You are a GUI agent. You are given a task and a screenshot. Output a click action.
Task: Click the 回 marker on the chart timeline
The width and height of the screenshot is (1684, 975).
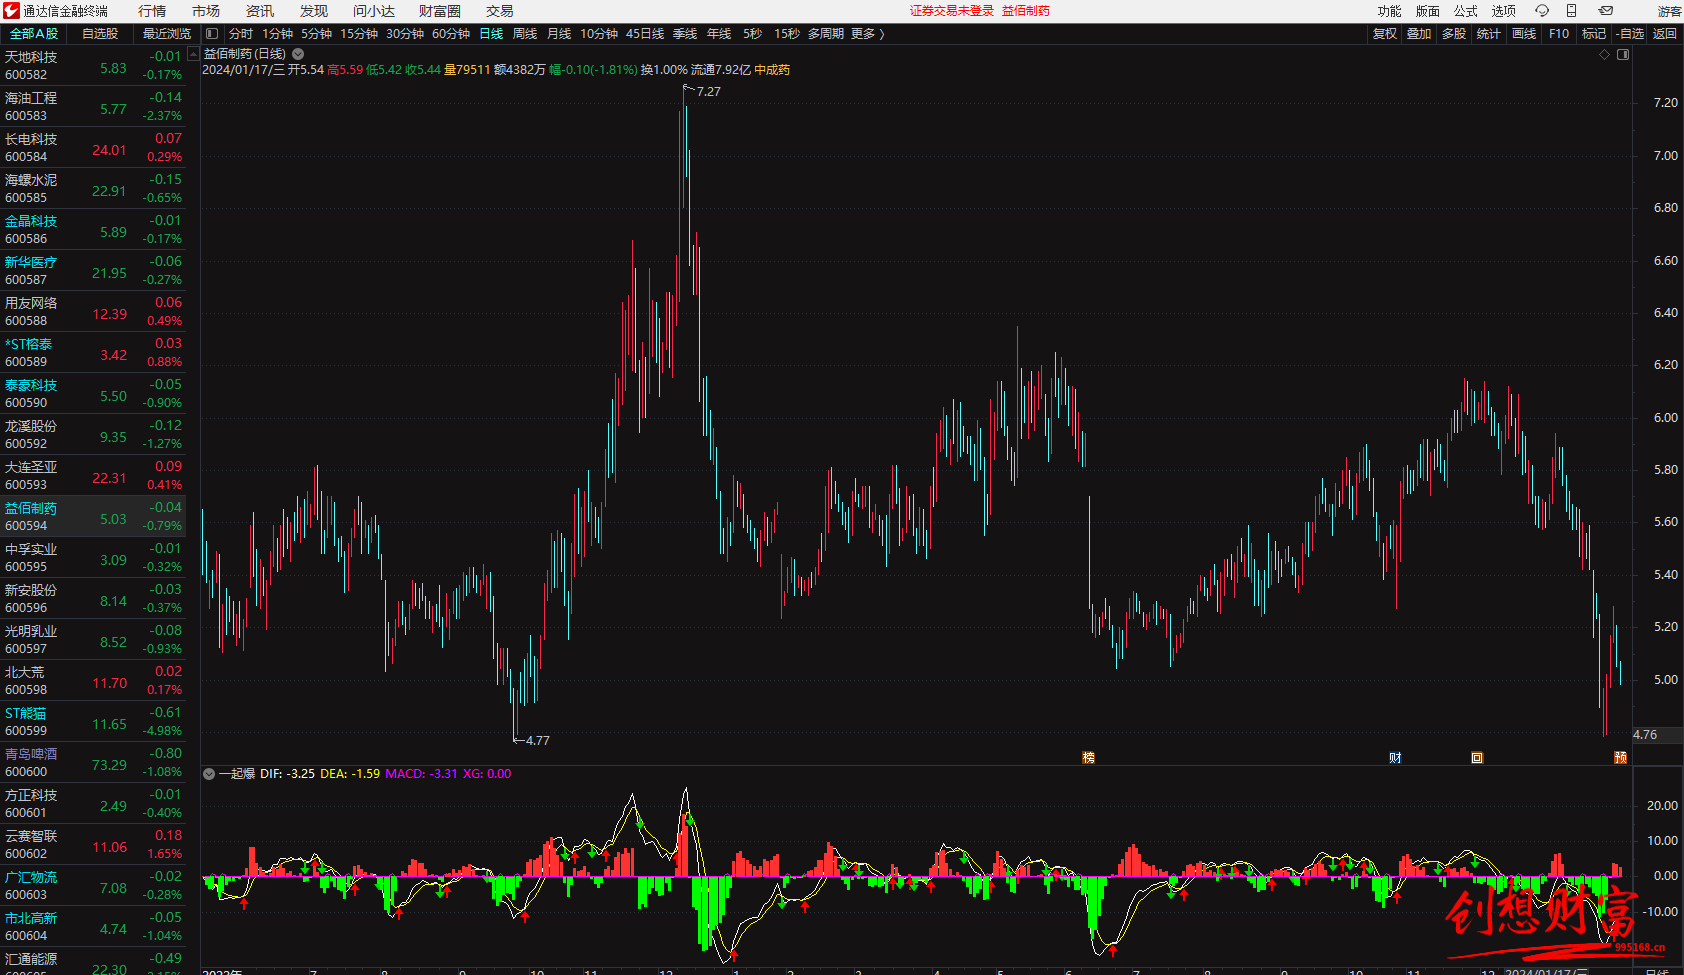[x=1477, y=758]
